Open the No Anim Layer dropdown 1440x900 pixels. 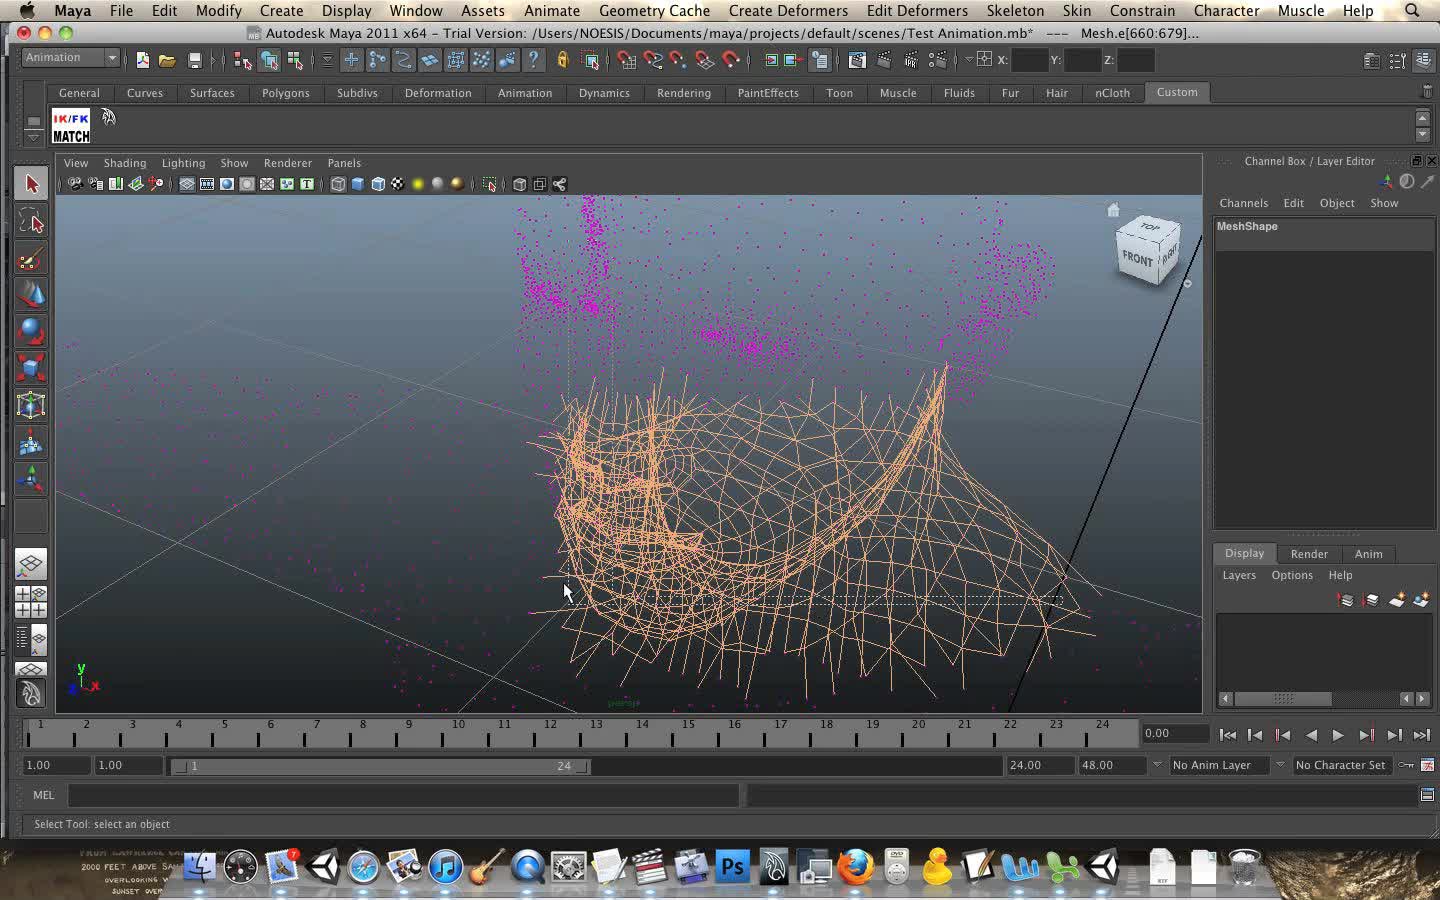[x=1220, y=765]
